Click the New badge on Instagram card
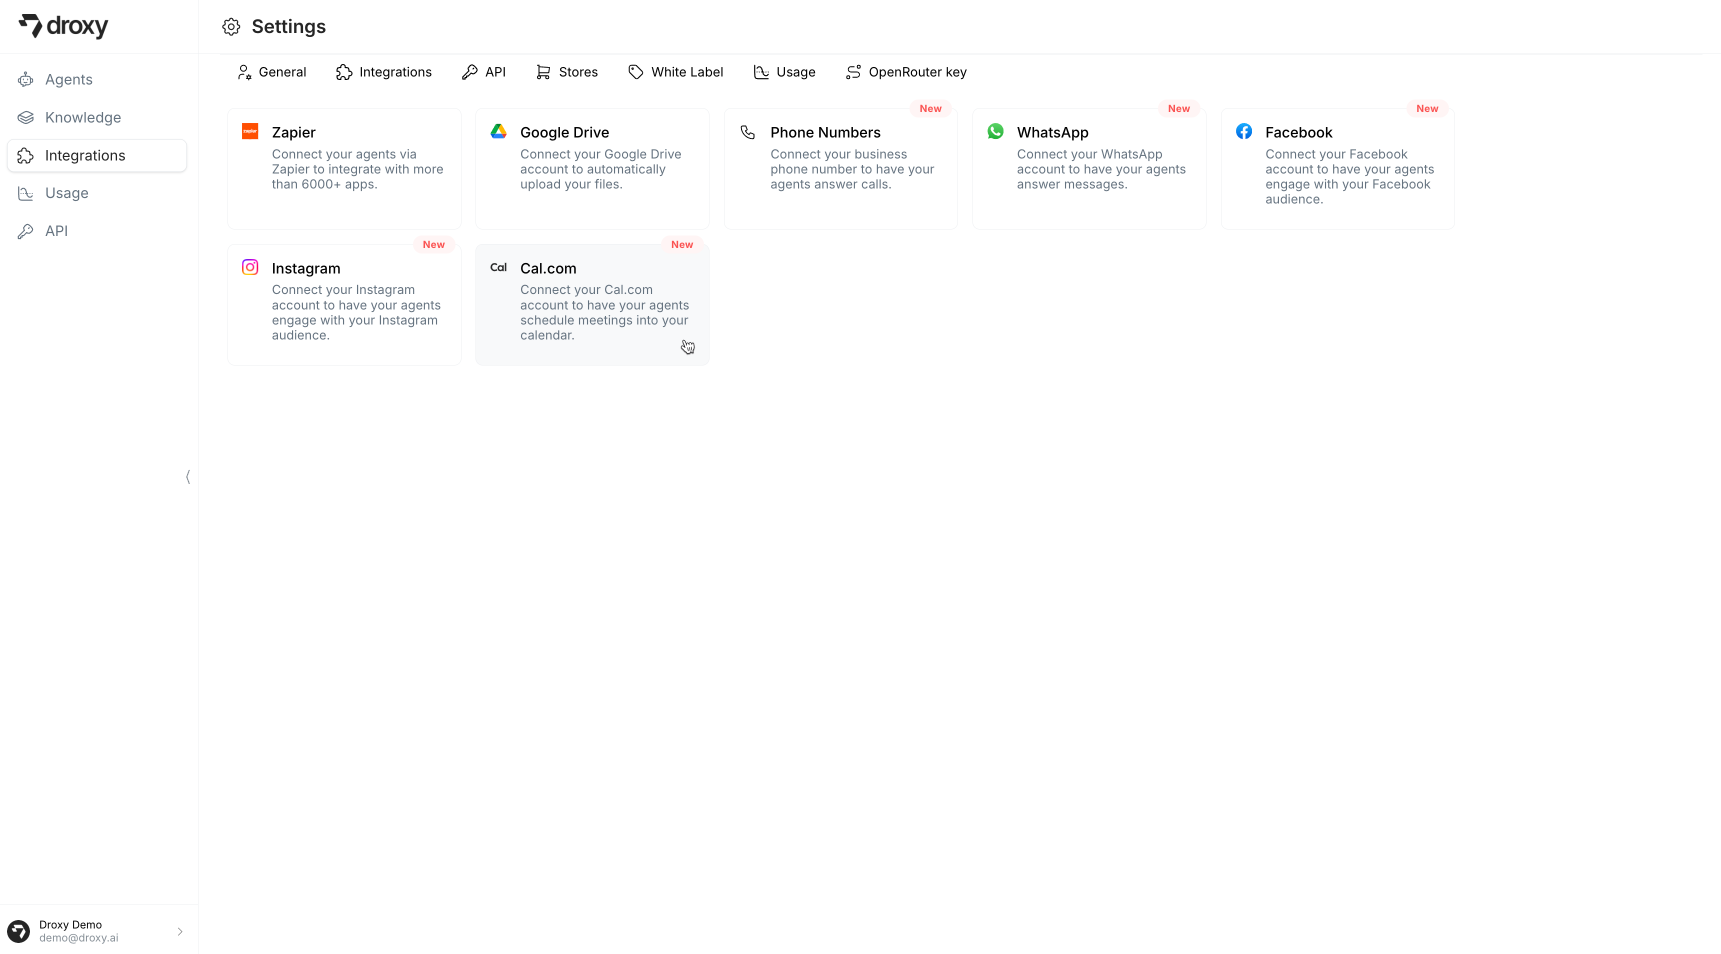Screen dimensions: 1721x954 [433, 245]
